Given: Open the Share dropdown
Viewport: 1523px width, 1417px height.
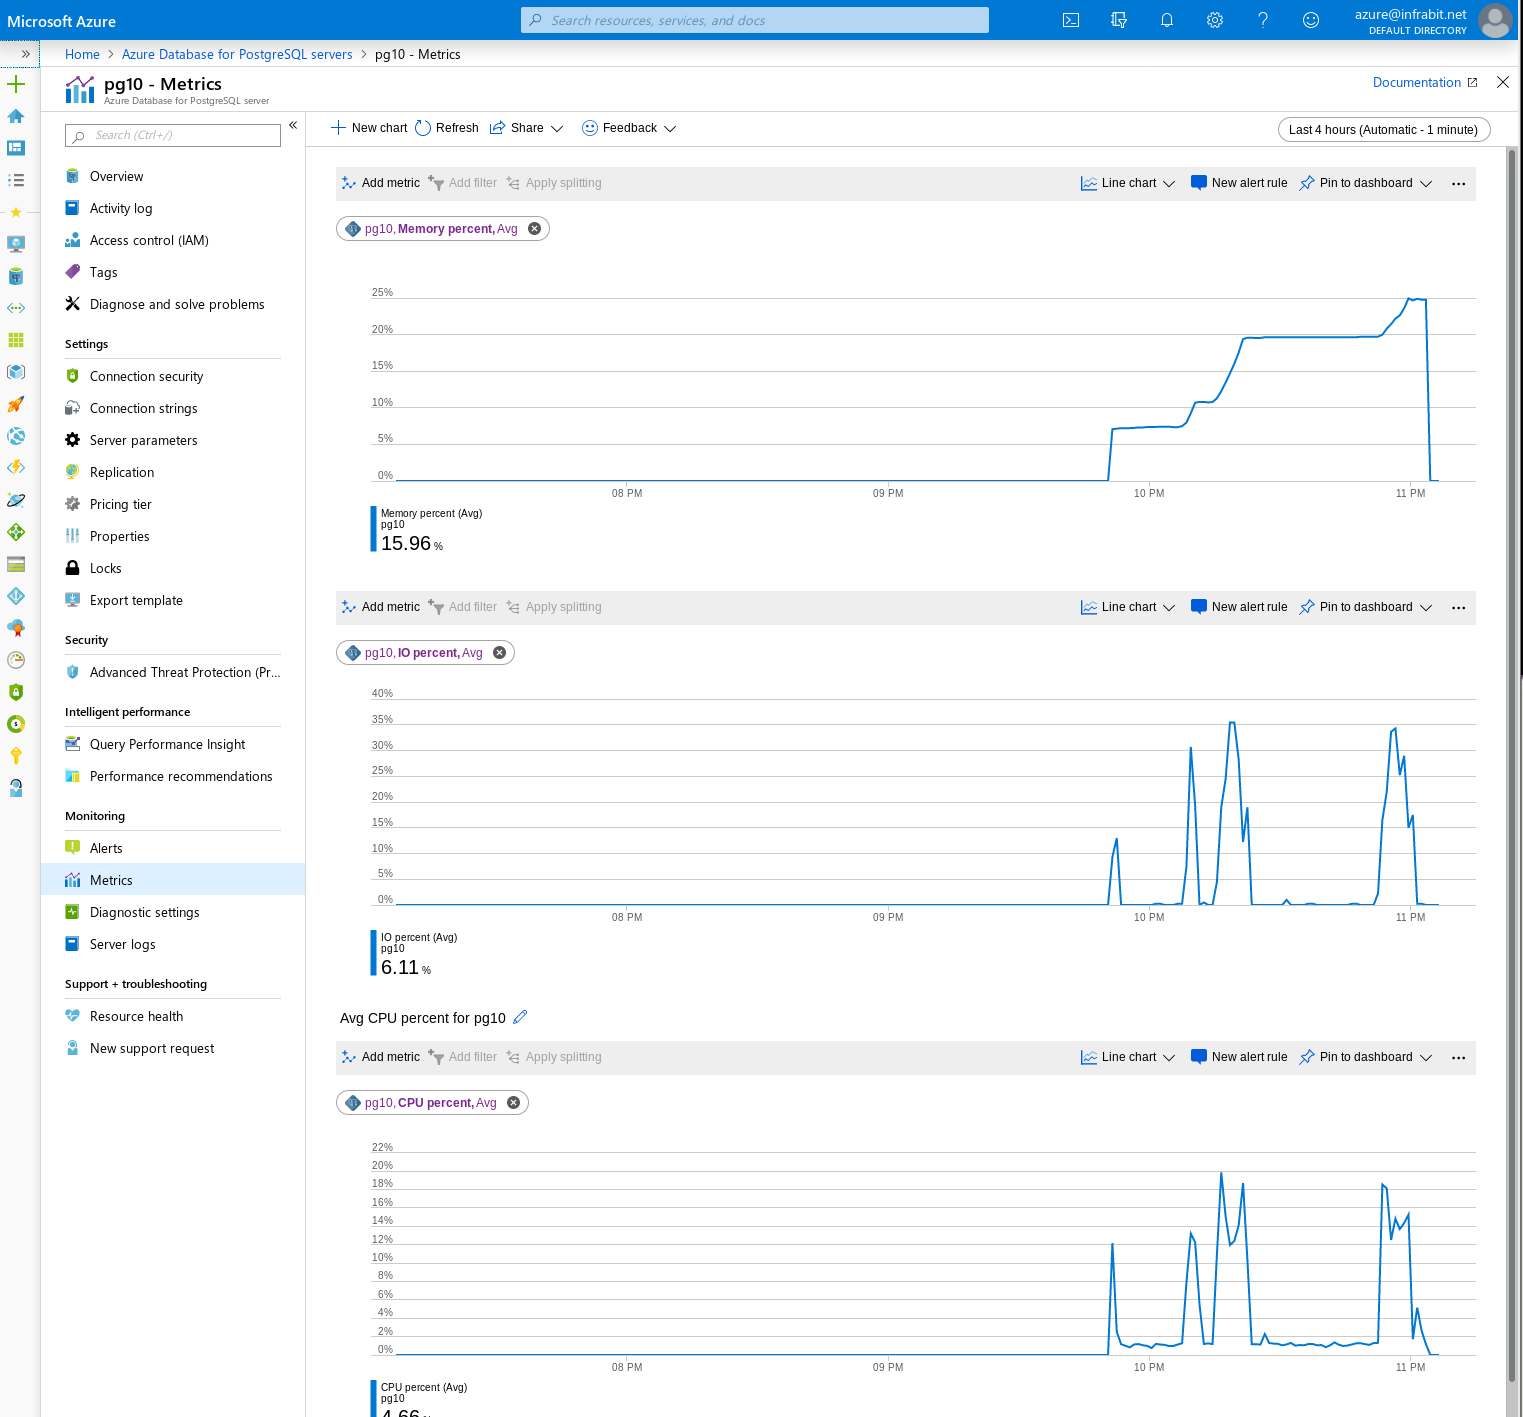Looking at the screenshot, I should click(526, 128).
